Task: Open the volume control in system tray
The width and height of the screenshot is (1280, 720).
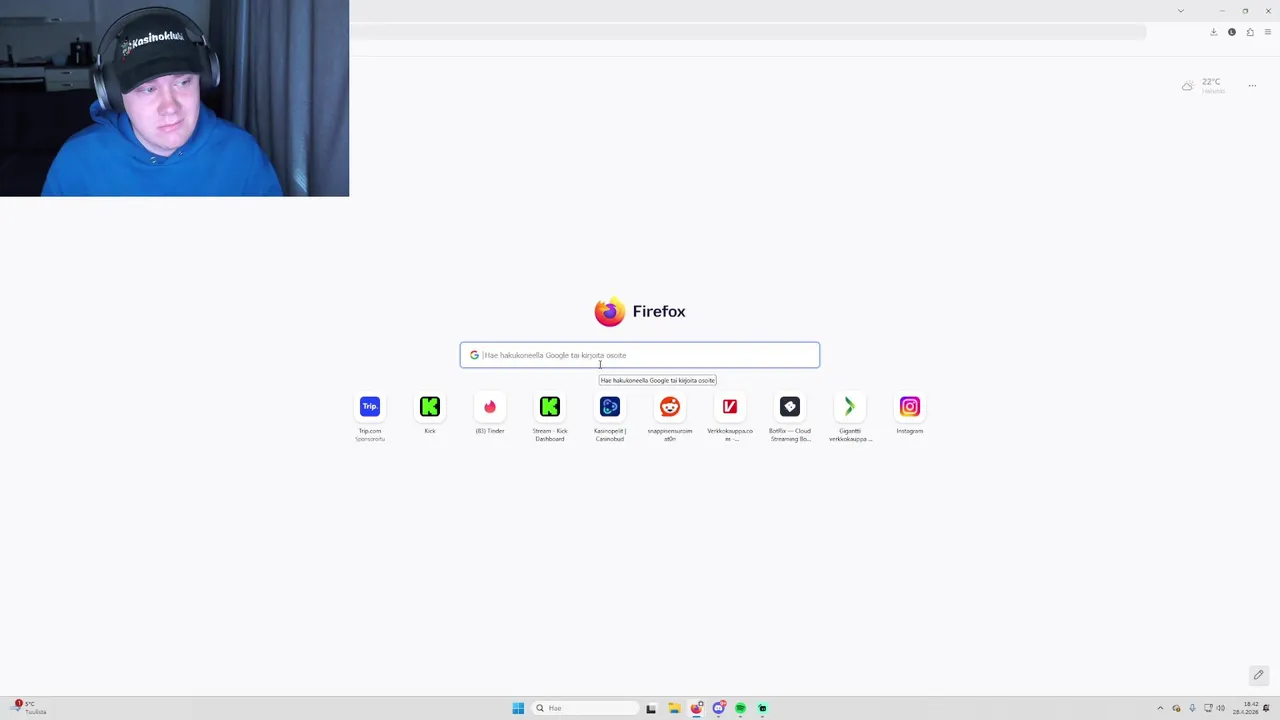Action: (x=1221, y=708)
